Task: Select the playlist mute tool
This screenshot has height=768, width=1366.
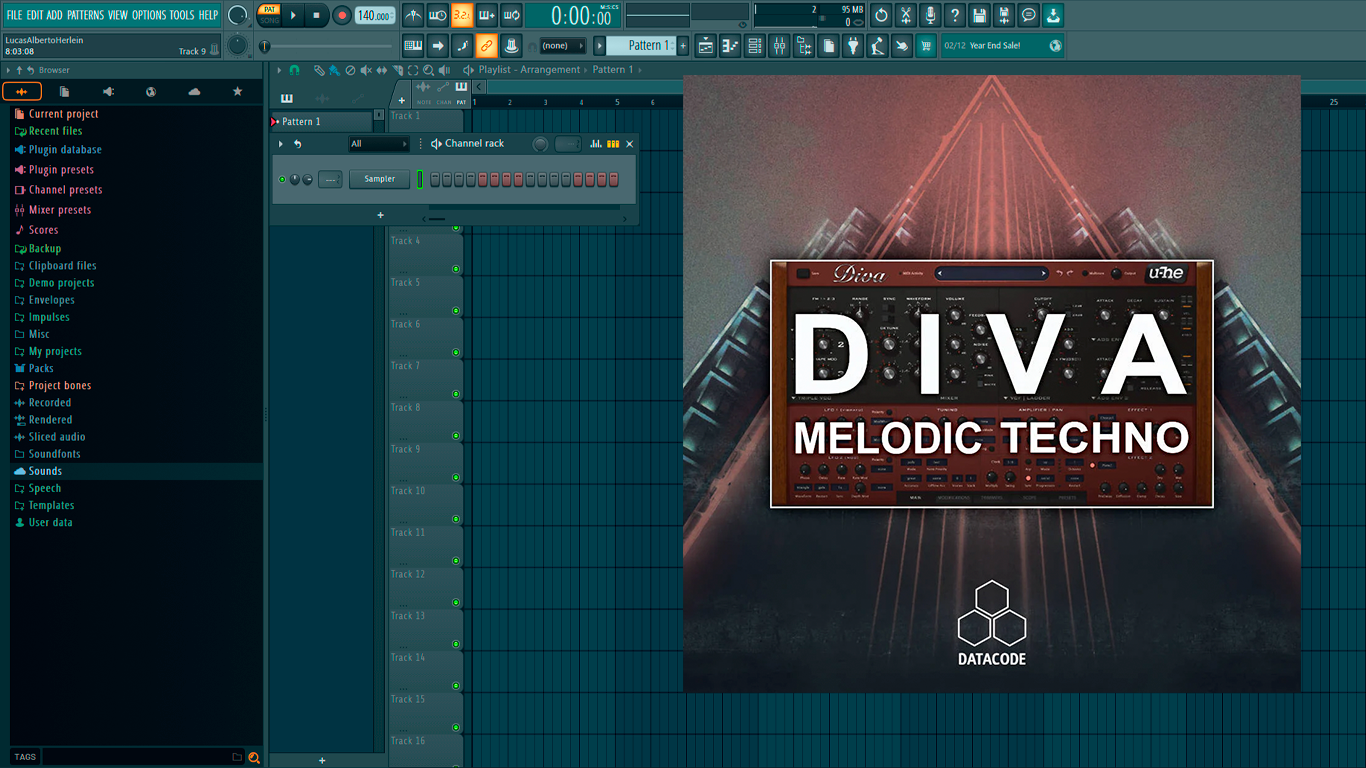Action: click(366, 70)
